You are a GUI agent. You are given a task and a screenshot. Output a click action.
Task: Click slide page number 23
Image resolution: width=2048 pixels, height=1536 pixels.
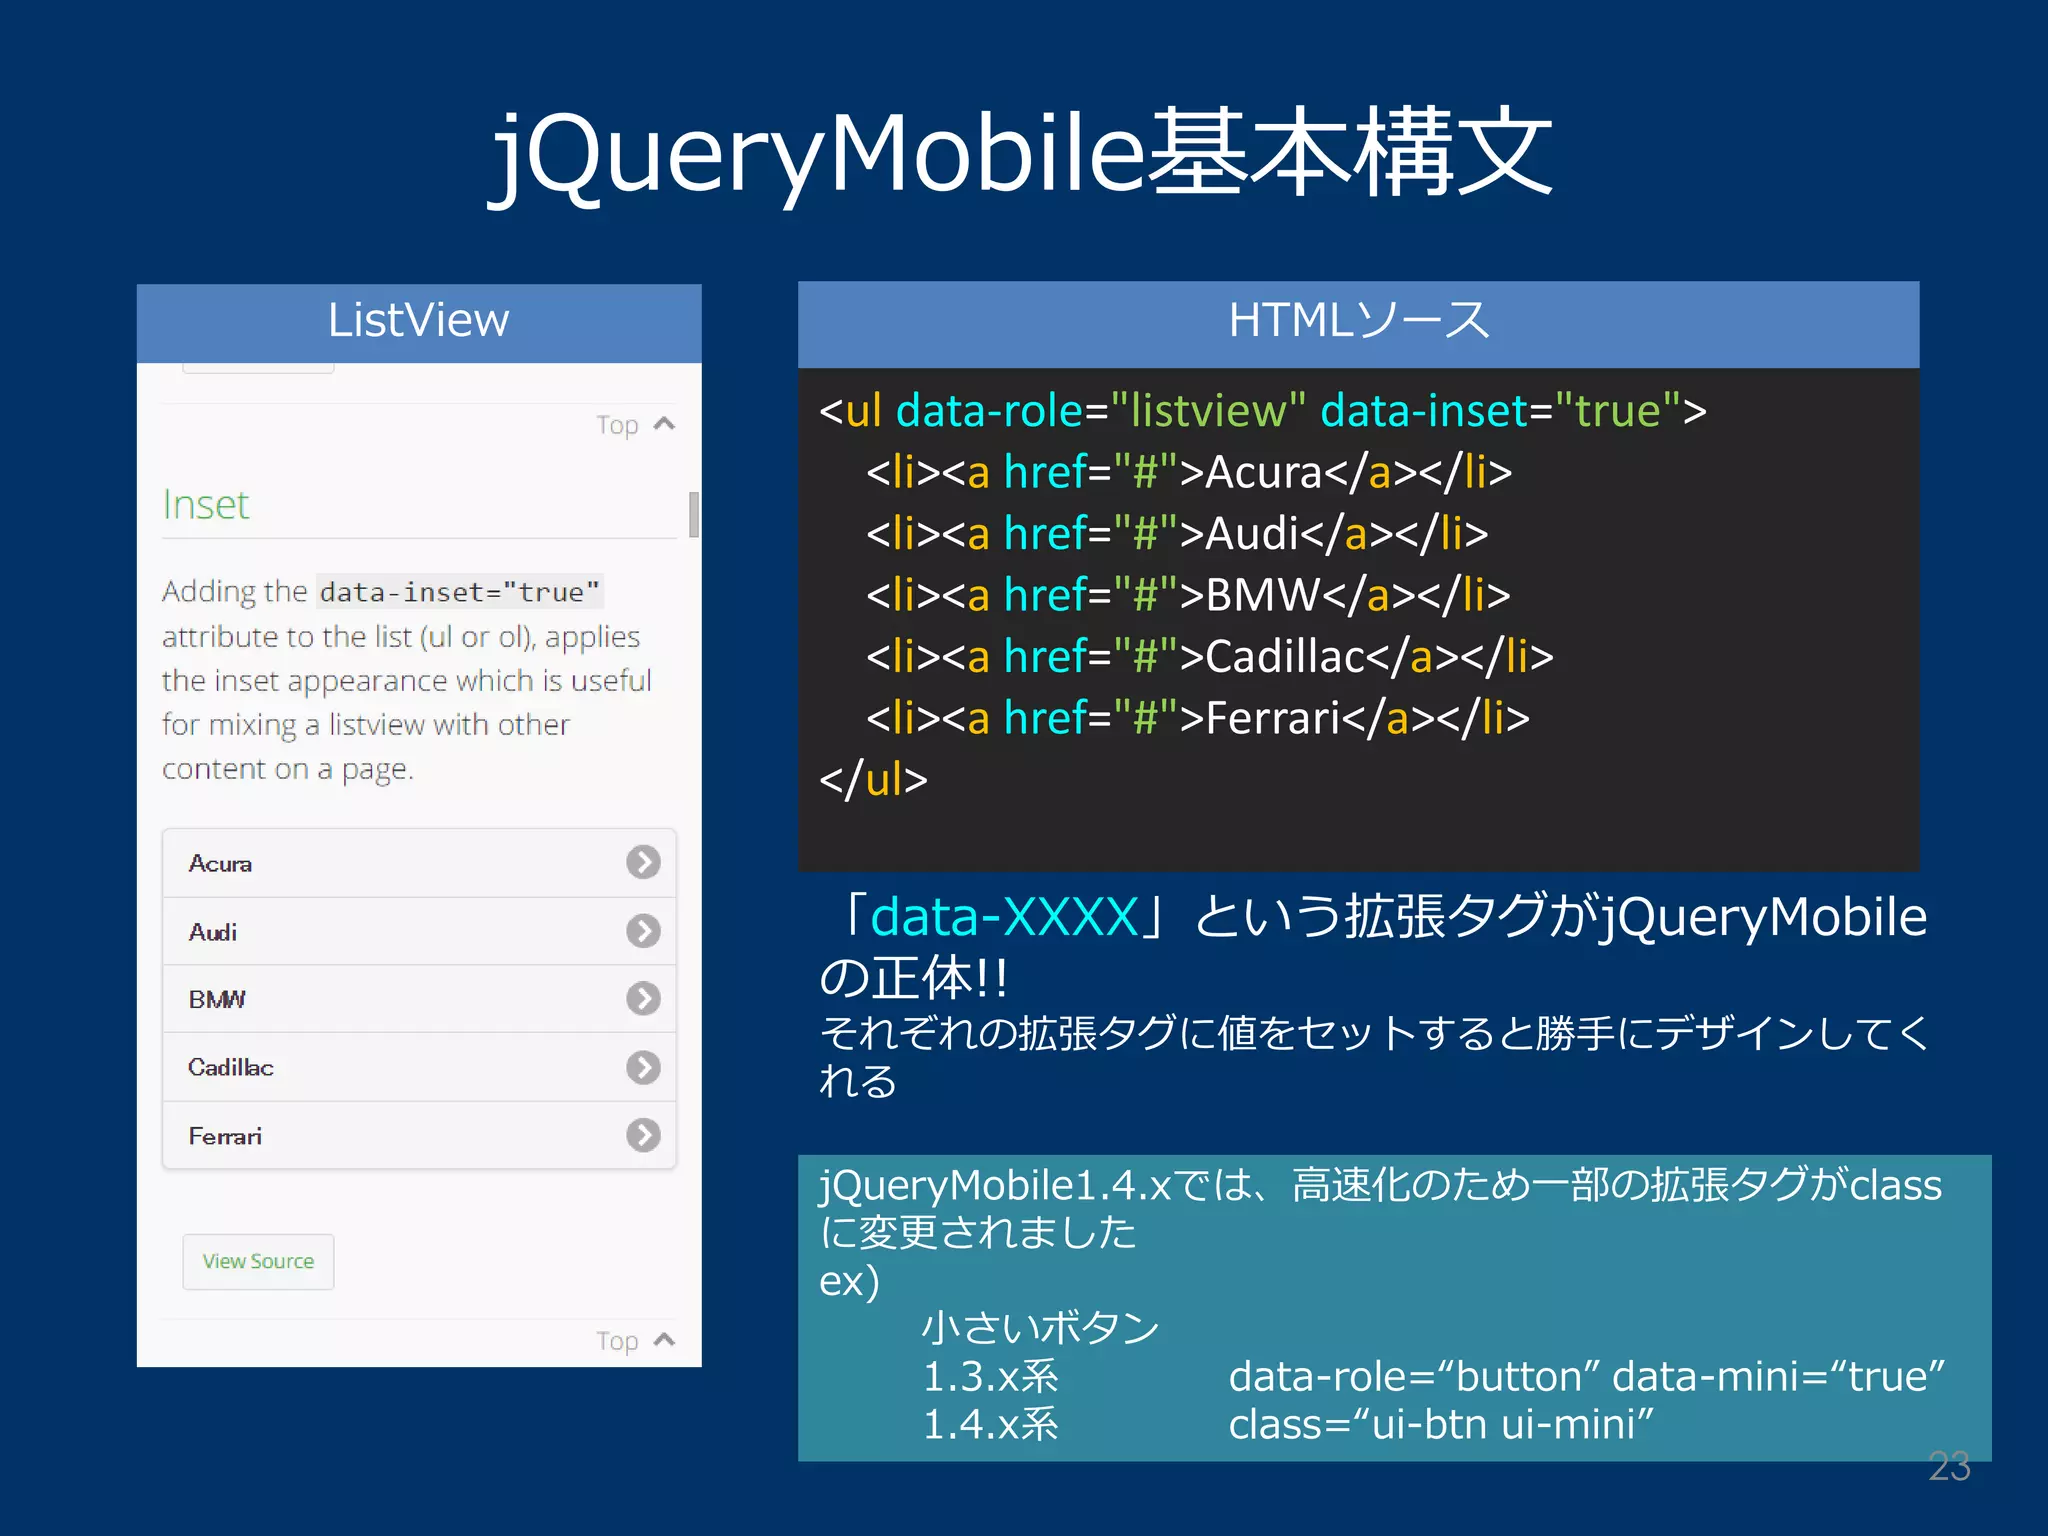(1949, 1466)
